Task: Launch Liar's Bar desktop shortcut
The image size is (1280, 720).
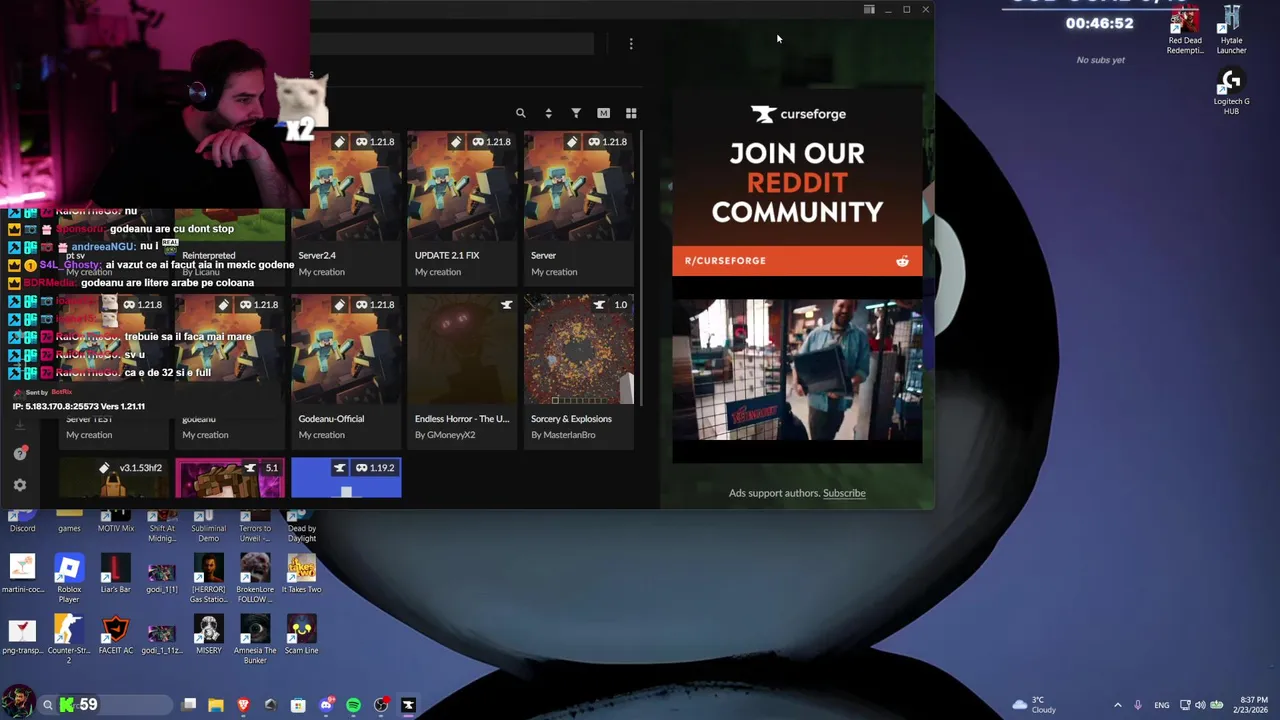Action: point(115,574)
